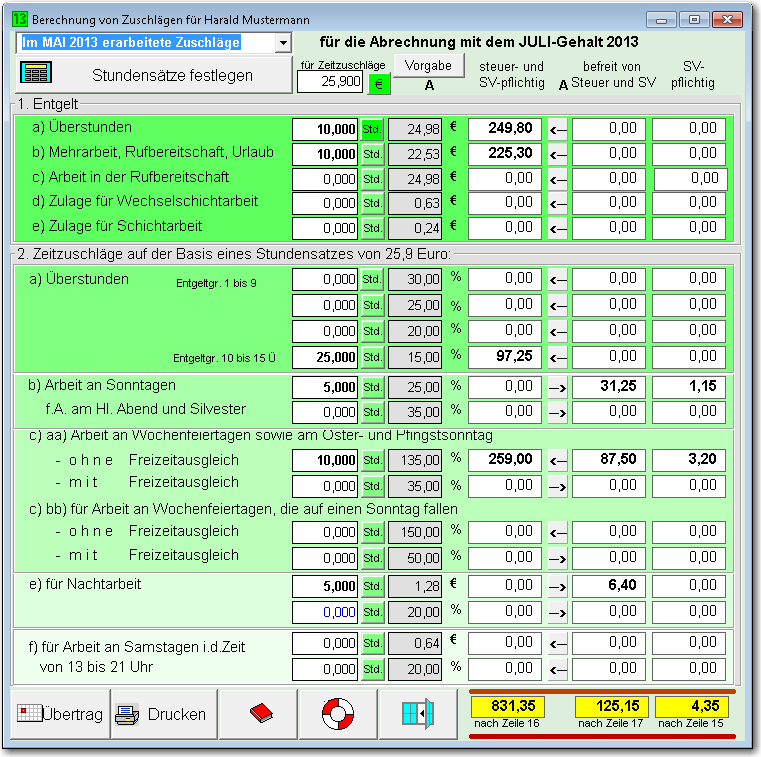The image size is (761, 757).
Task: Click Std. button in the 135,00 percent row
Action: tap(372, 460)
